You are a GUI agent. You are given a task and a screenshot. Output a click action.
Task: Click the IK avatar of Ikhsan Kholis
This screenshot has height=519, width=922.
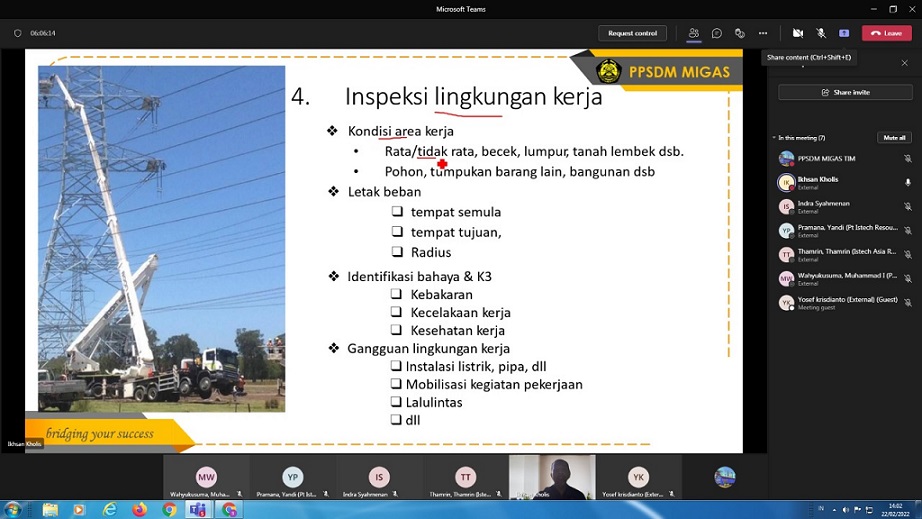(x=786, y=183)
